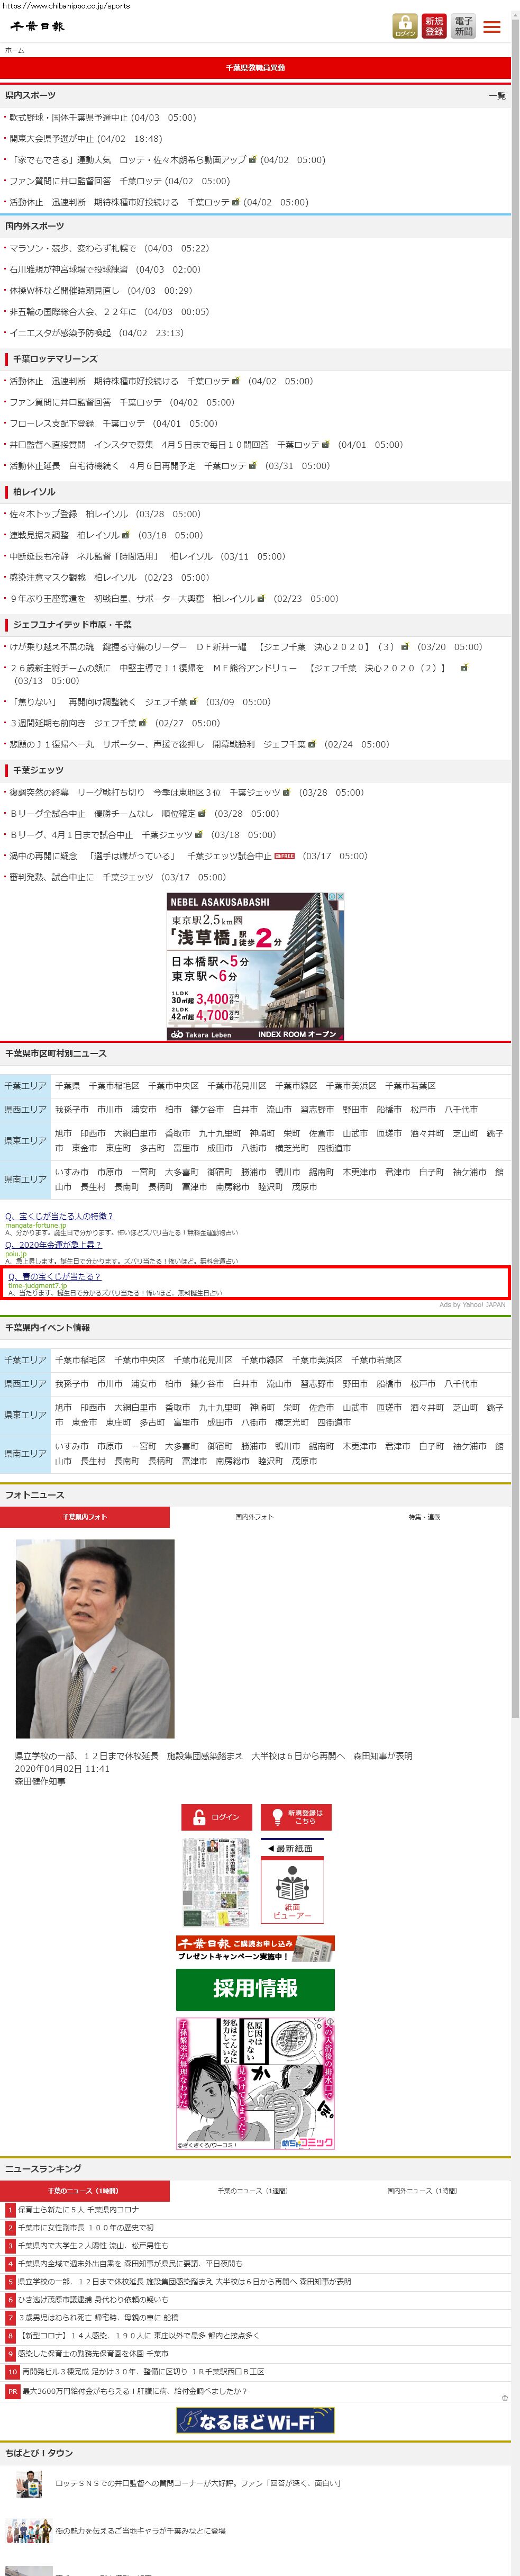The height and width of the screenshot is (2576, 520).
Task: Click the manga comic advertisement
Action: (255, 2083)
